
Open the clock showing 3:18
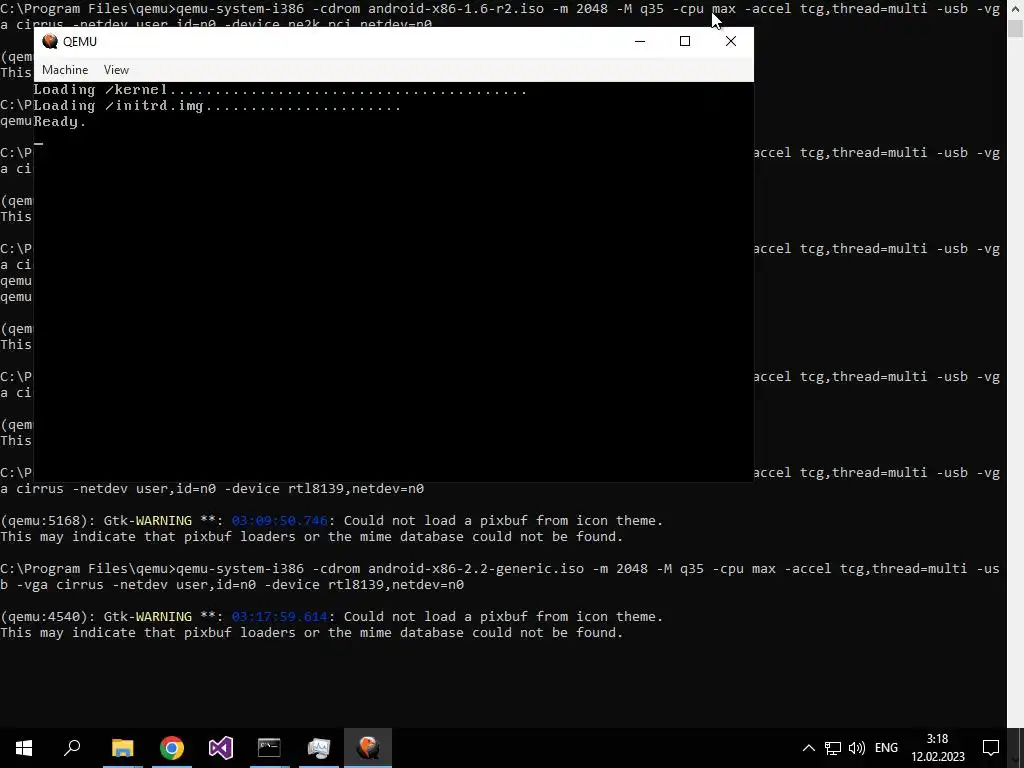(938, 748)
